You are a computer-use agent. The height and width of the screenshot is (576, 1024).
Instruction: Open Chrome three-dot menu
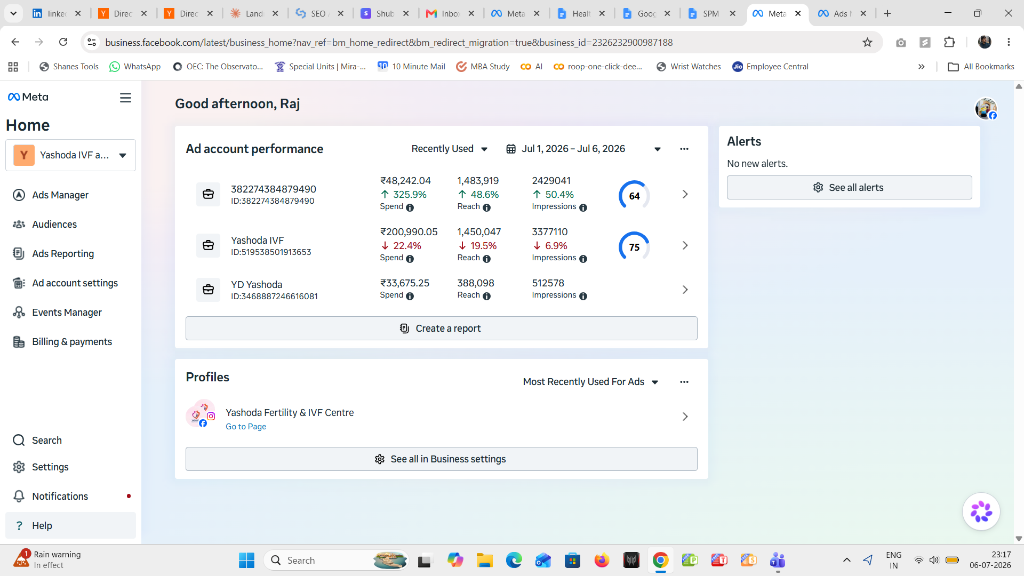[1009, 42]
